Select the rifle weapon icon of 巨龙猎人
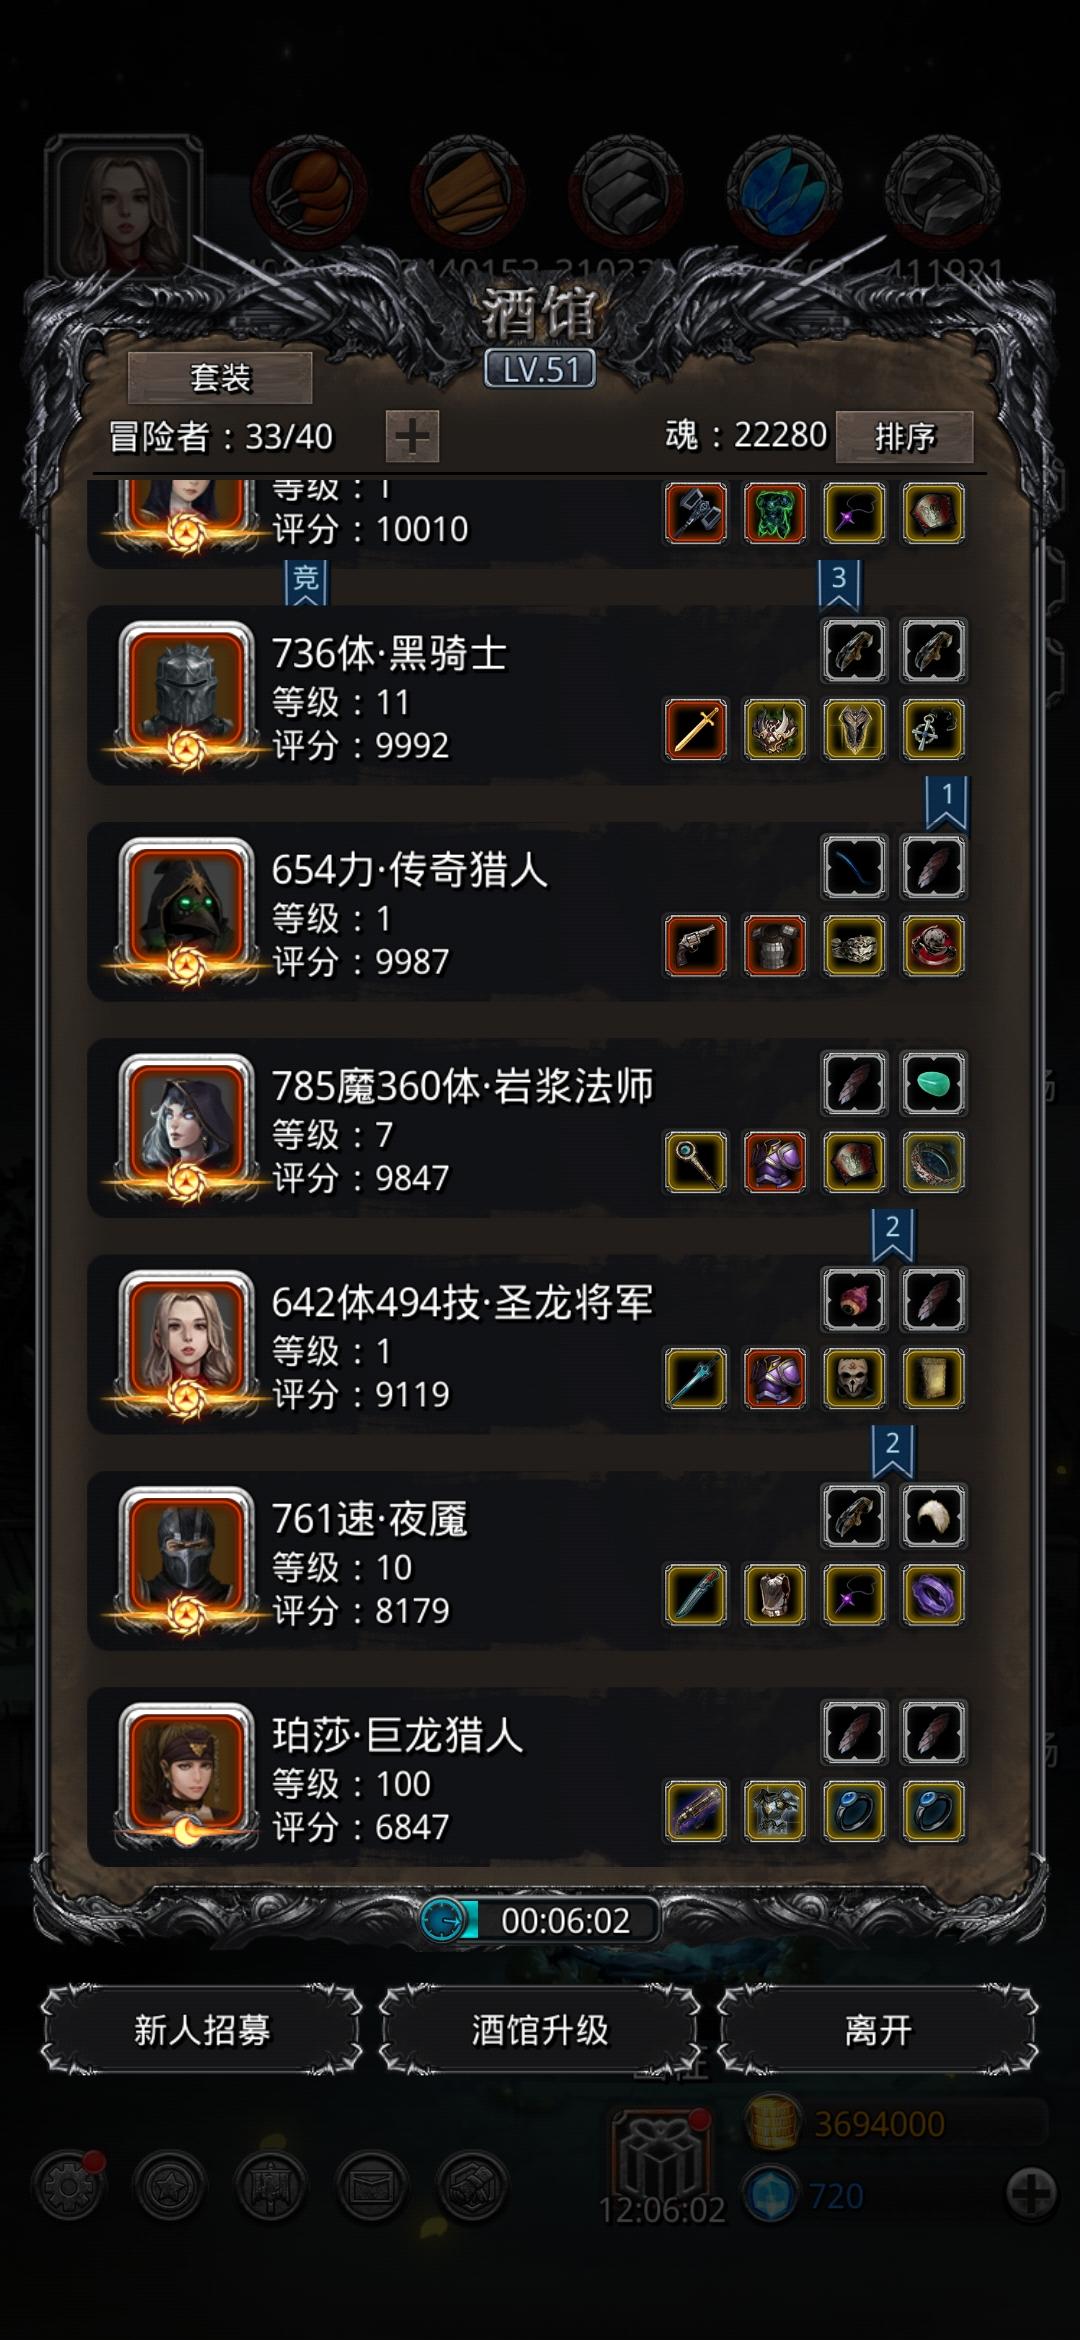 696,1811
